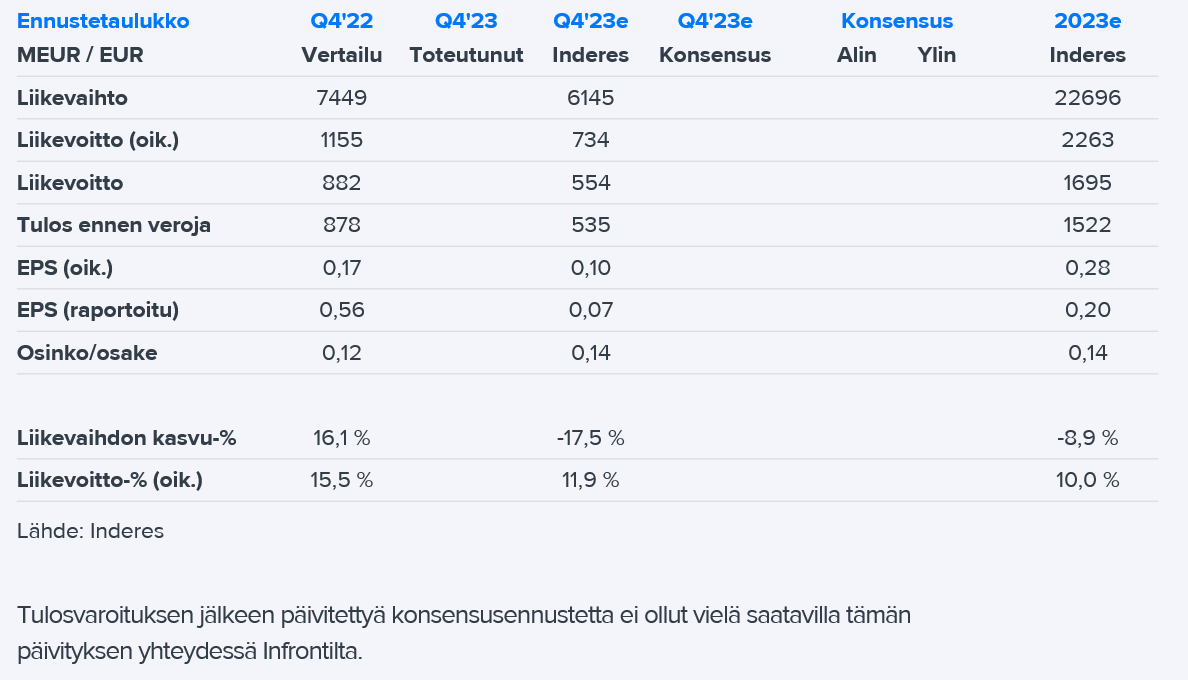
Task: Click the Liikevaihdon kasvu-% row label
Action: click(127, 438)
